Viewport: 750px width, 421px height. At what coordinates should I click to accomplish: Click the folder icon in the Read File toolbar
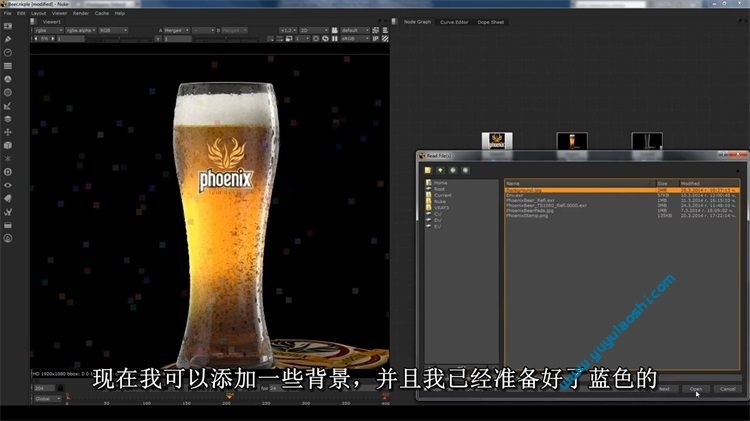[x=428, y=170]
